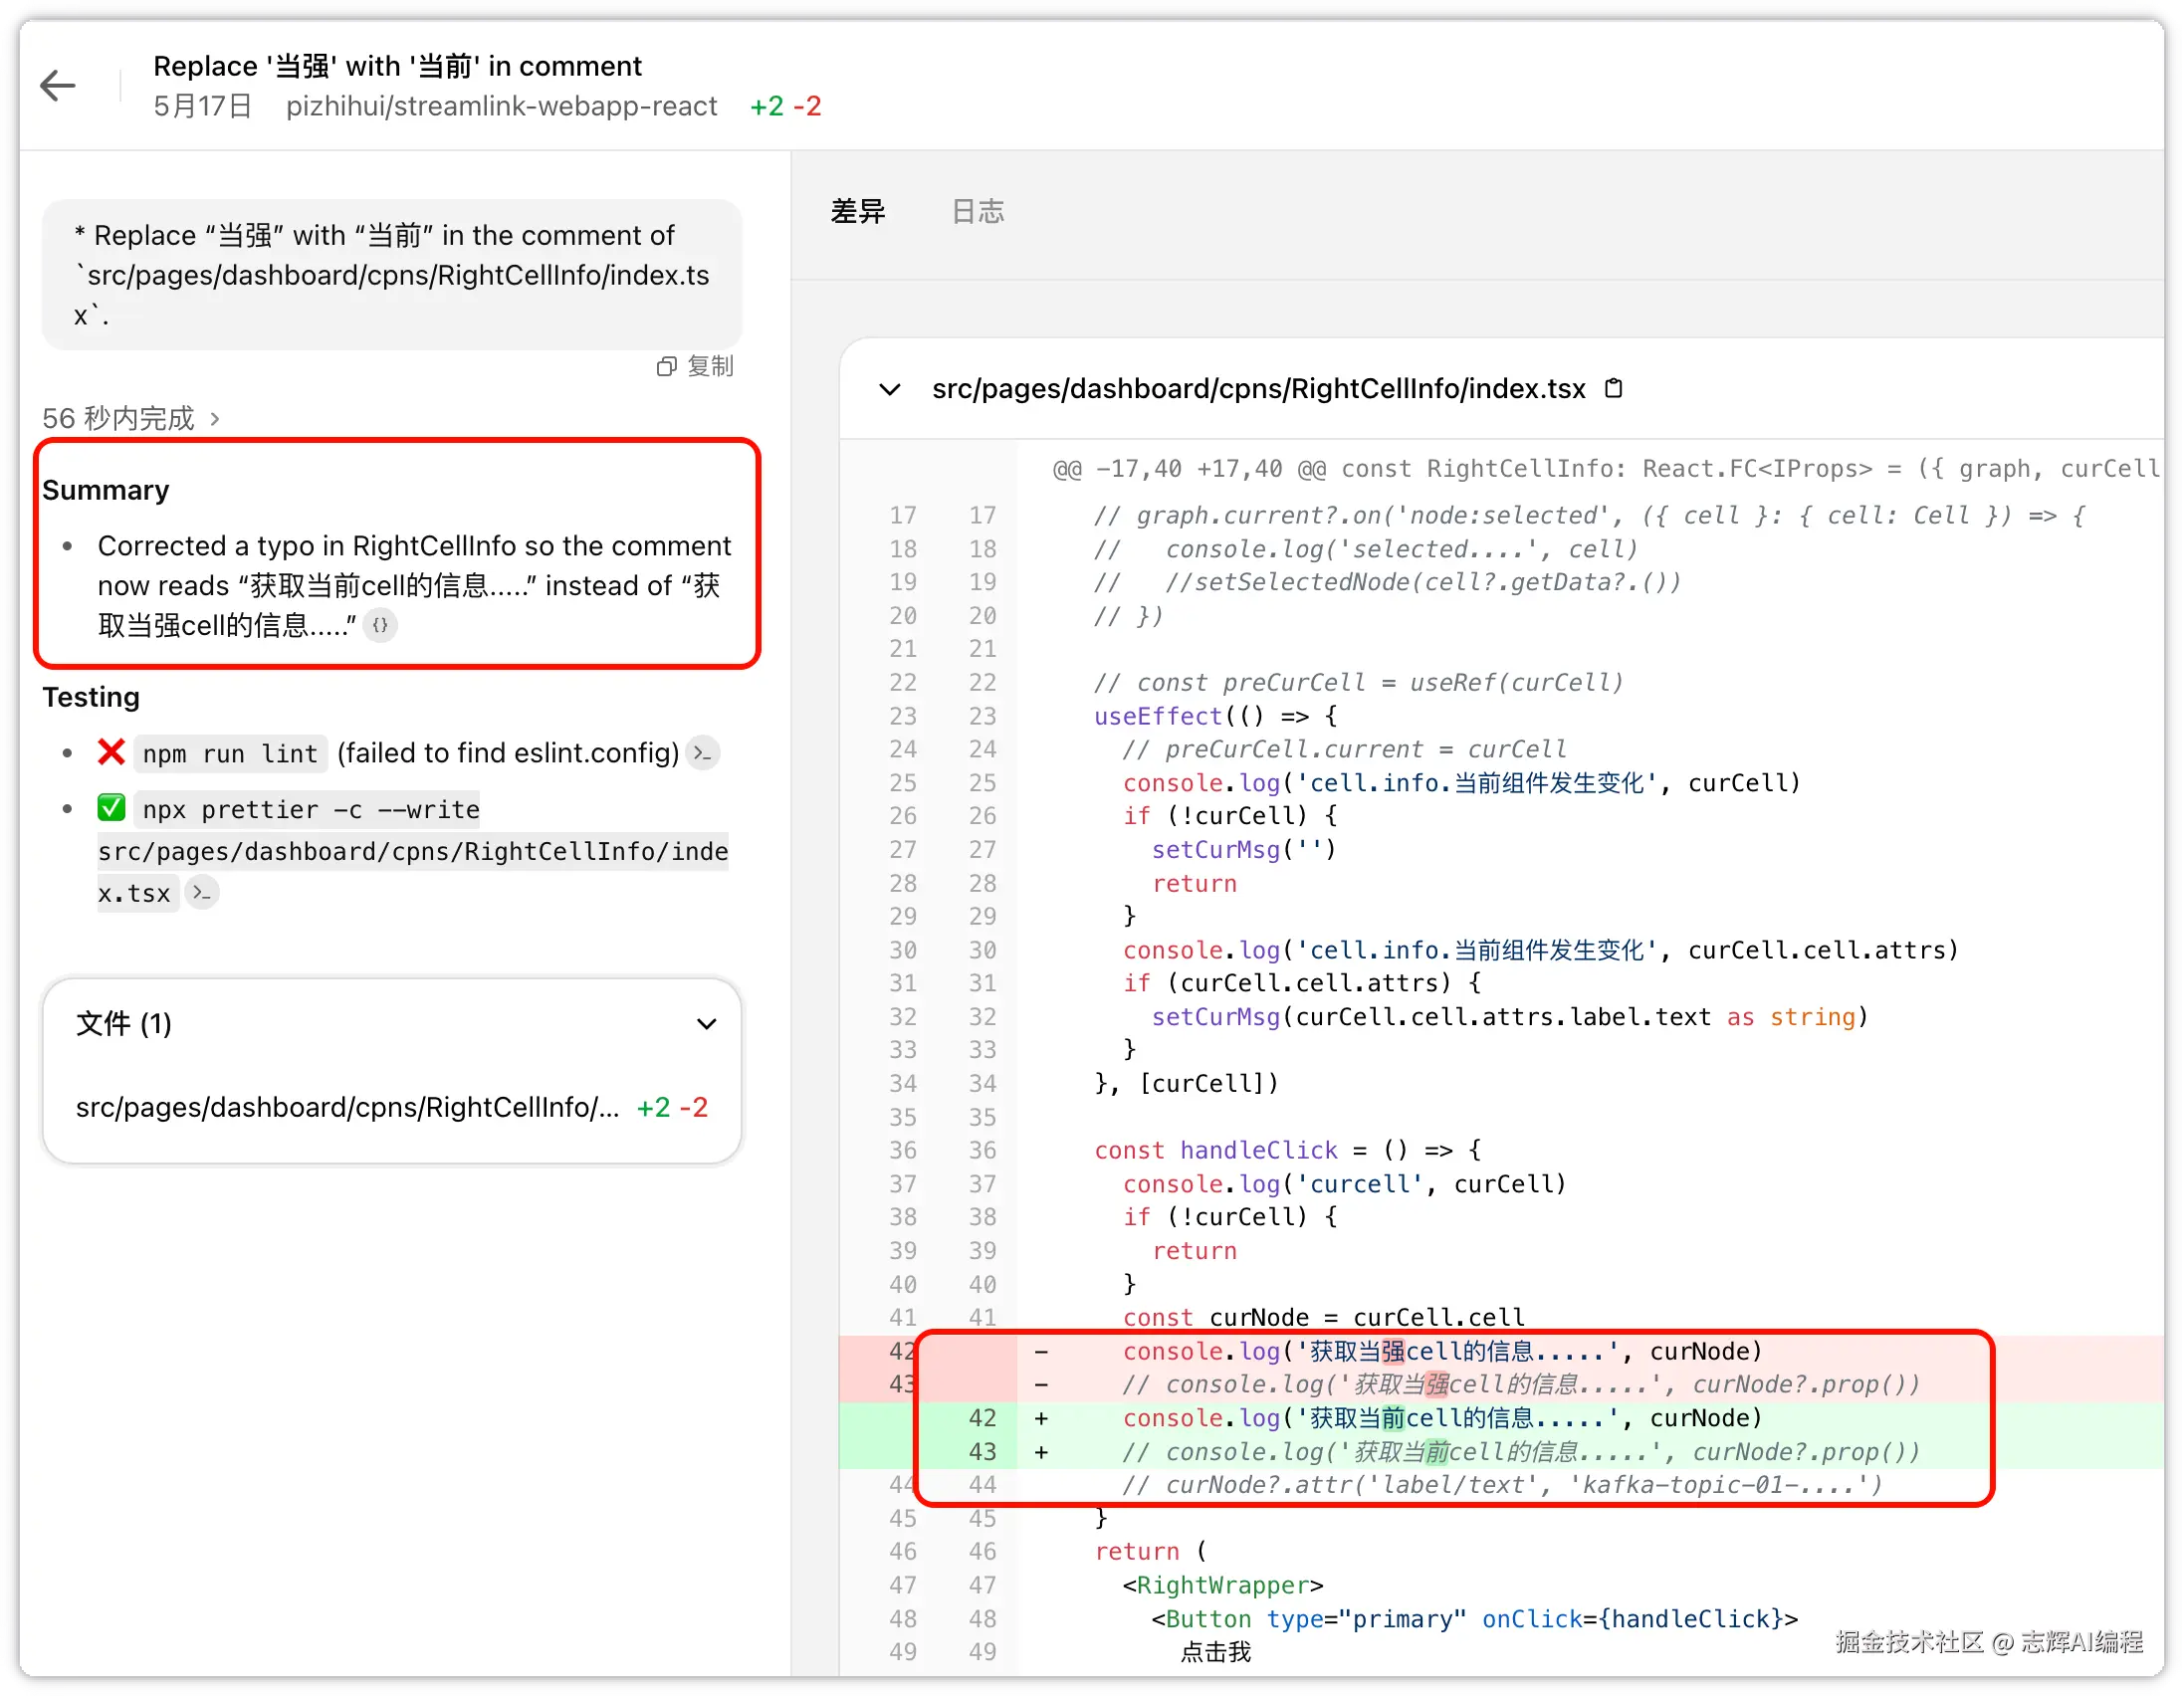This screenshot has height=1696, width=2184.
Task: Open the RightCellInfo file in the files list
Action: tap(347, 1107)
